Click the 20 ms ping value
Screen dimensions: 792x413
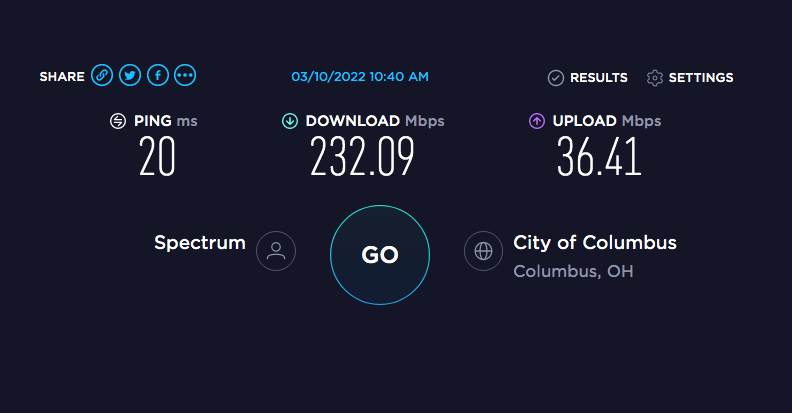[x=157, y=157]
